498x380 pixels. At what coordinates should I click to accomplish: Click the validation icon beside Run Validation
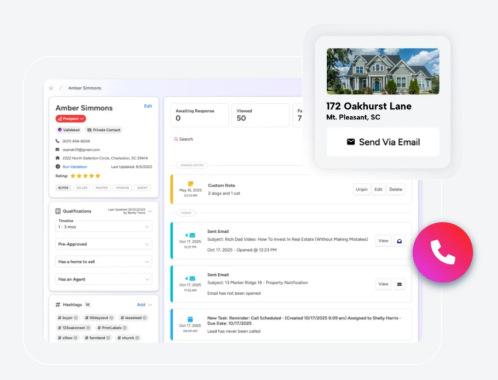[57, 167]
